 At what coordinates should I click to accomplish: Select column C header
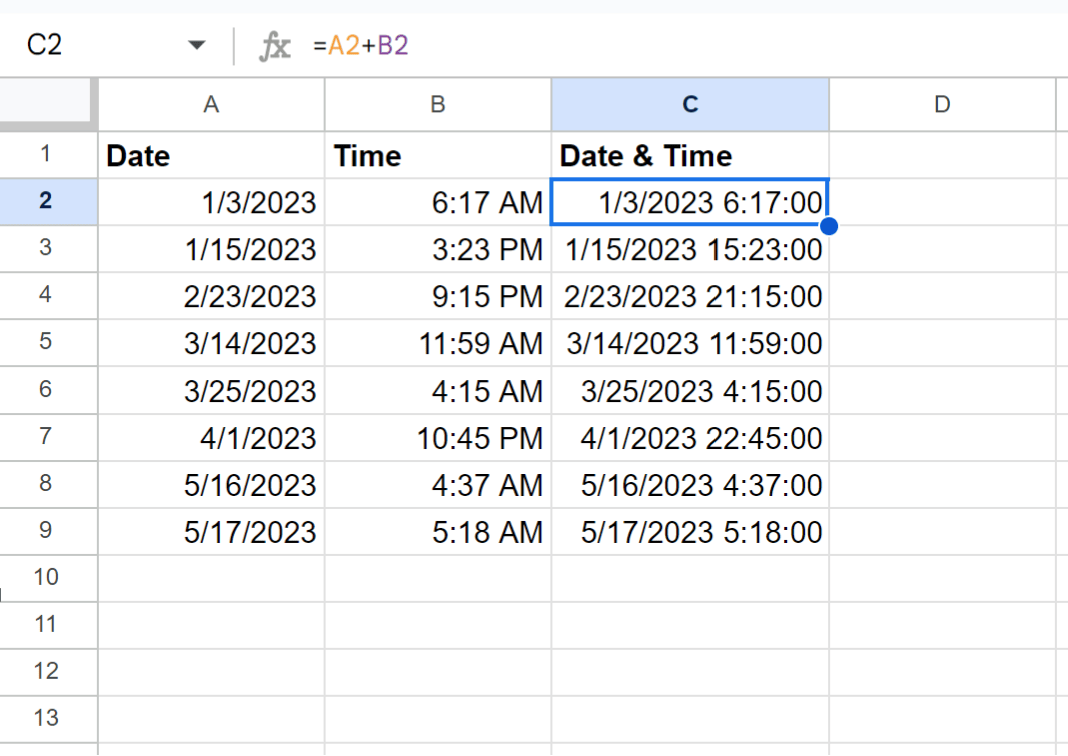(690, 105)
